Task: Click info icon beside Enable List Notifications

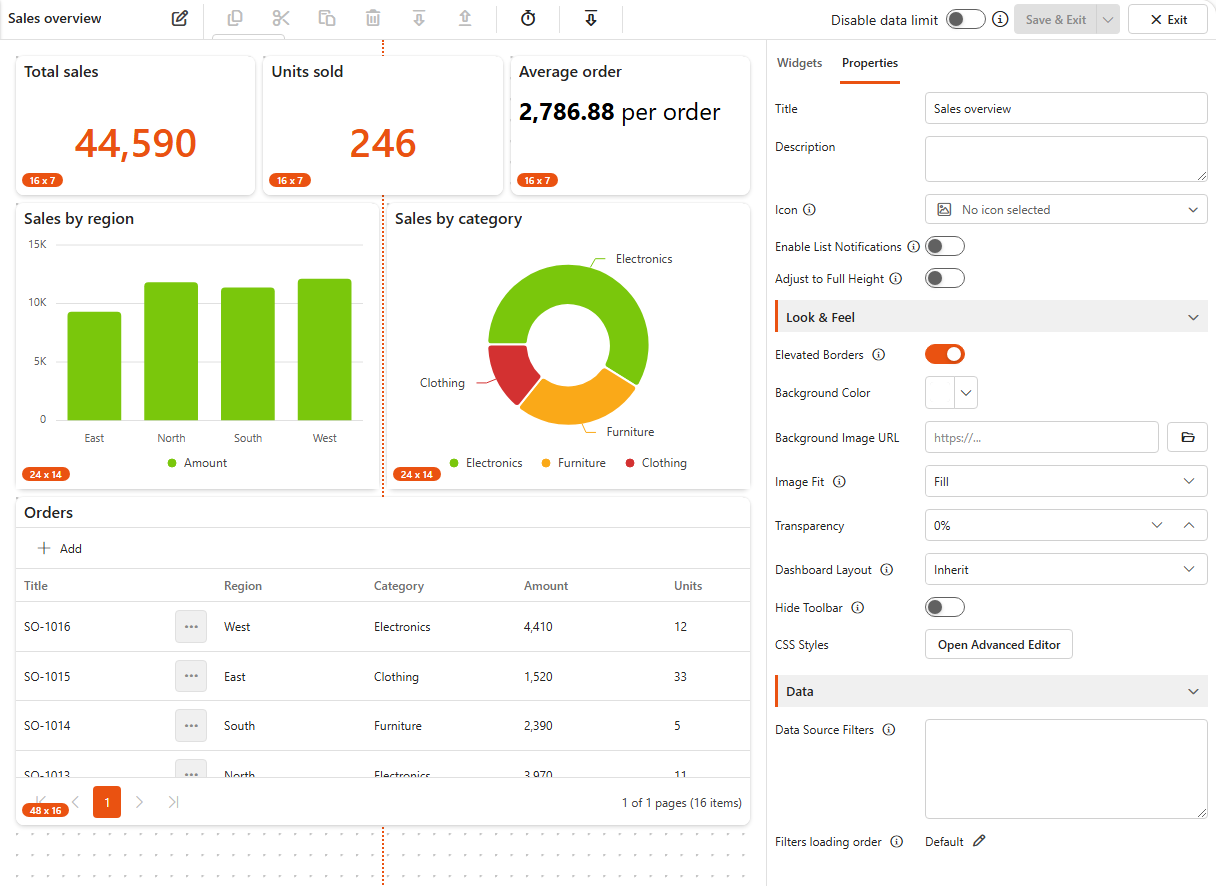Action: tap(913, 247)
